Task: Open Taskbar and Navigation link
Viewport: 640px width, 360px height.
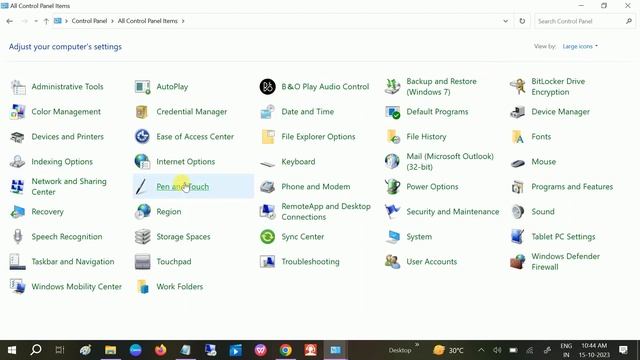Action: (73, 262)
